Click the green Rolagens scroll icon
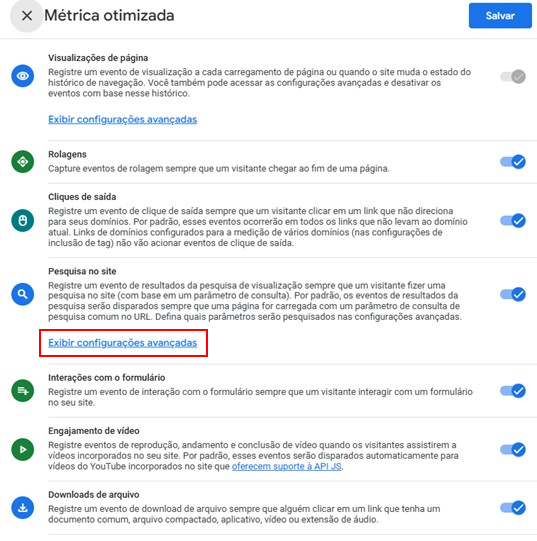 tap(23, 161)
